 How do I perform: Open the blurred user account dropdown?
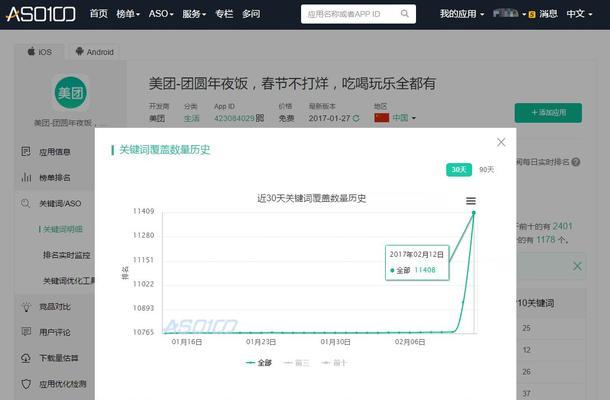(509, 14)
